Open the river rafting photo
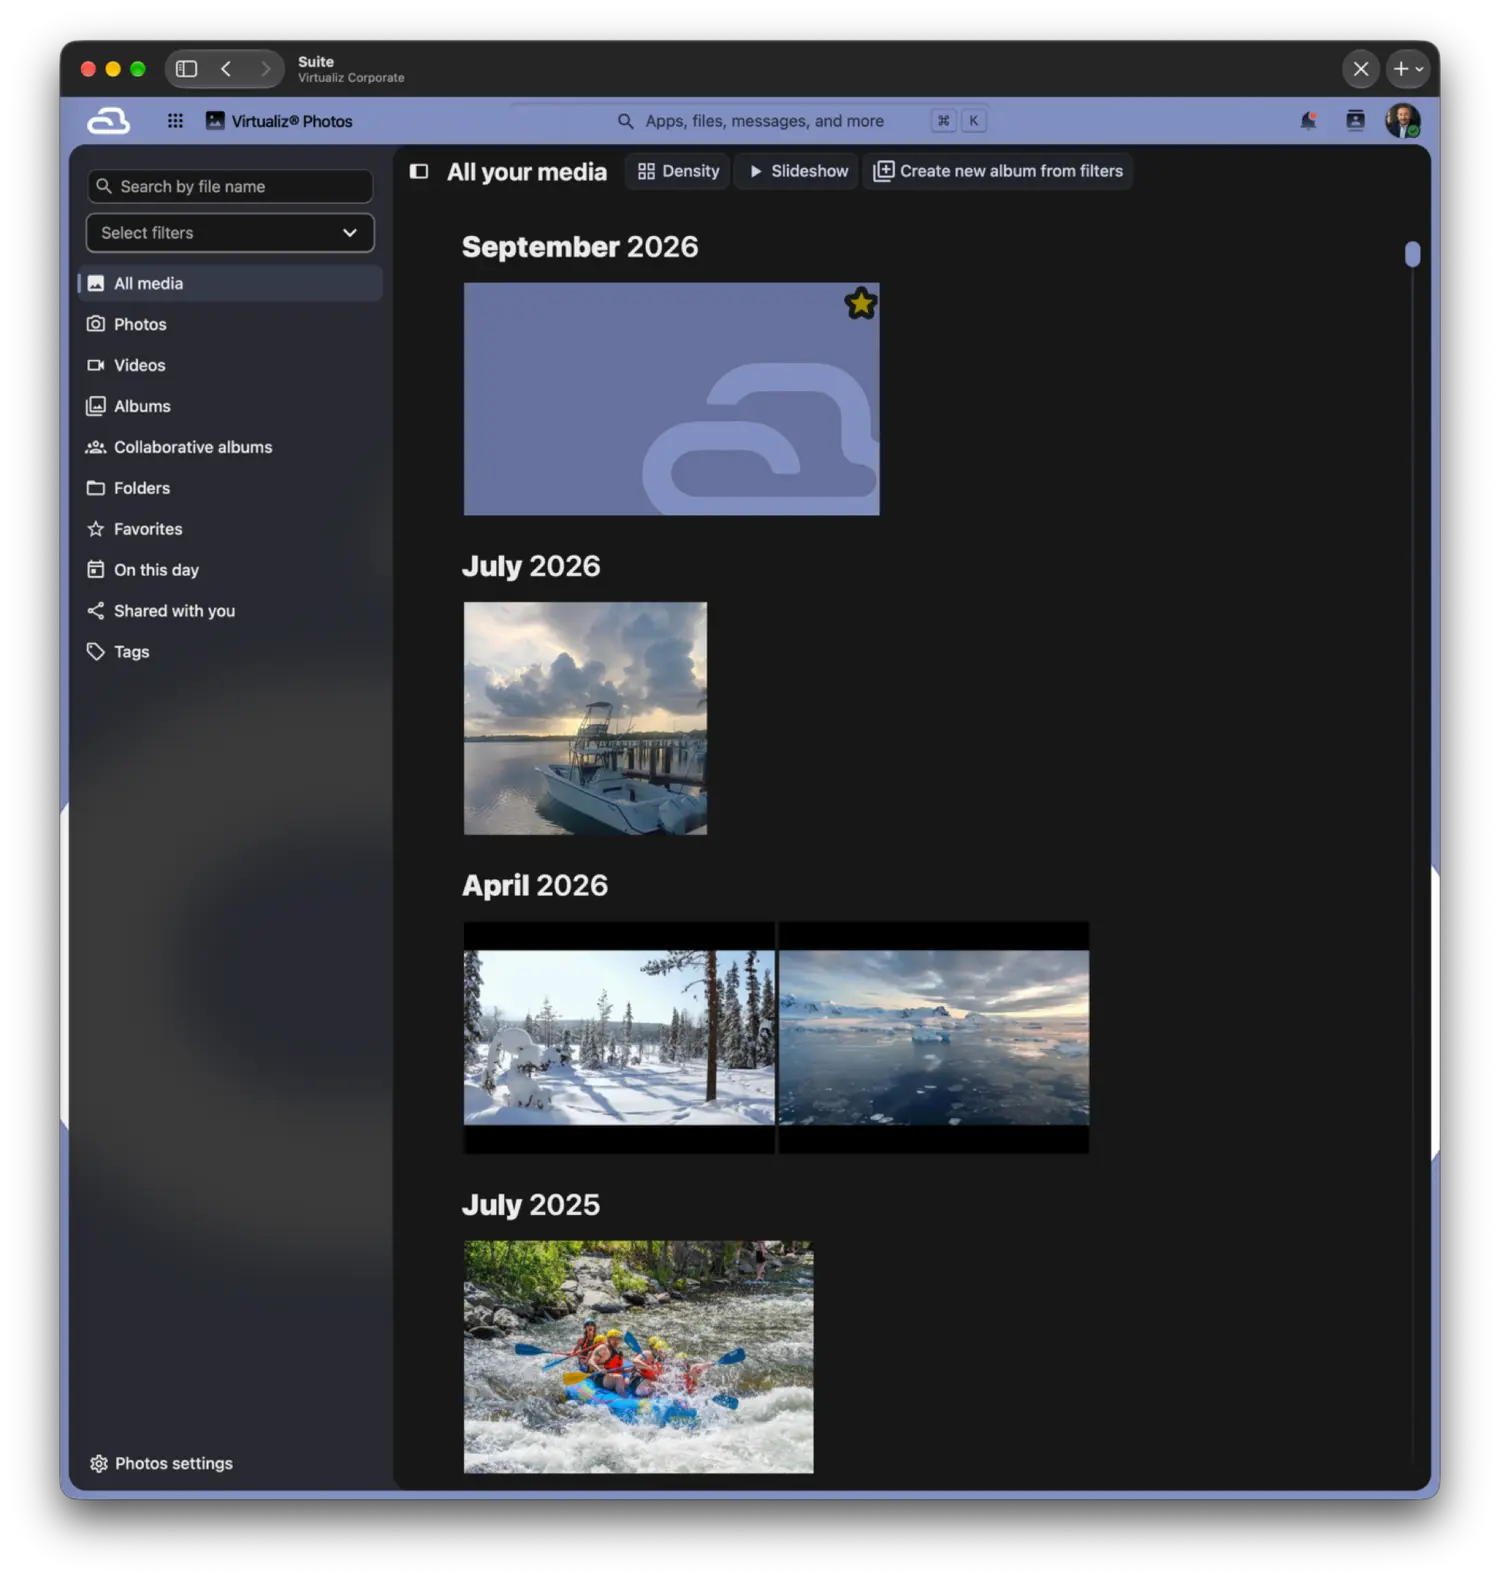The height and width of the screenshot is (1579, 1500). [x=638, y=1357]
